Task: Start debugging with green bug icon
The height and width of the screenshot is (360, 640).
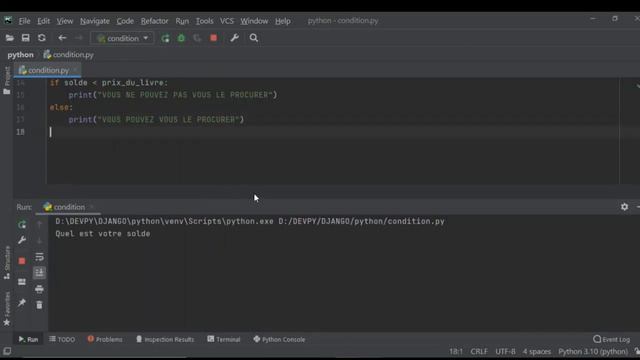Action: tap(181, 38)
